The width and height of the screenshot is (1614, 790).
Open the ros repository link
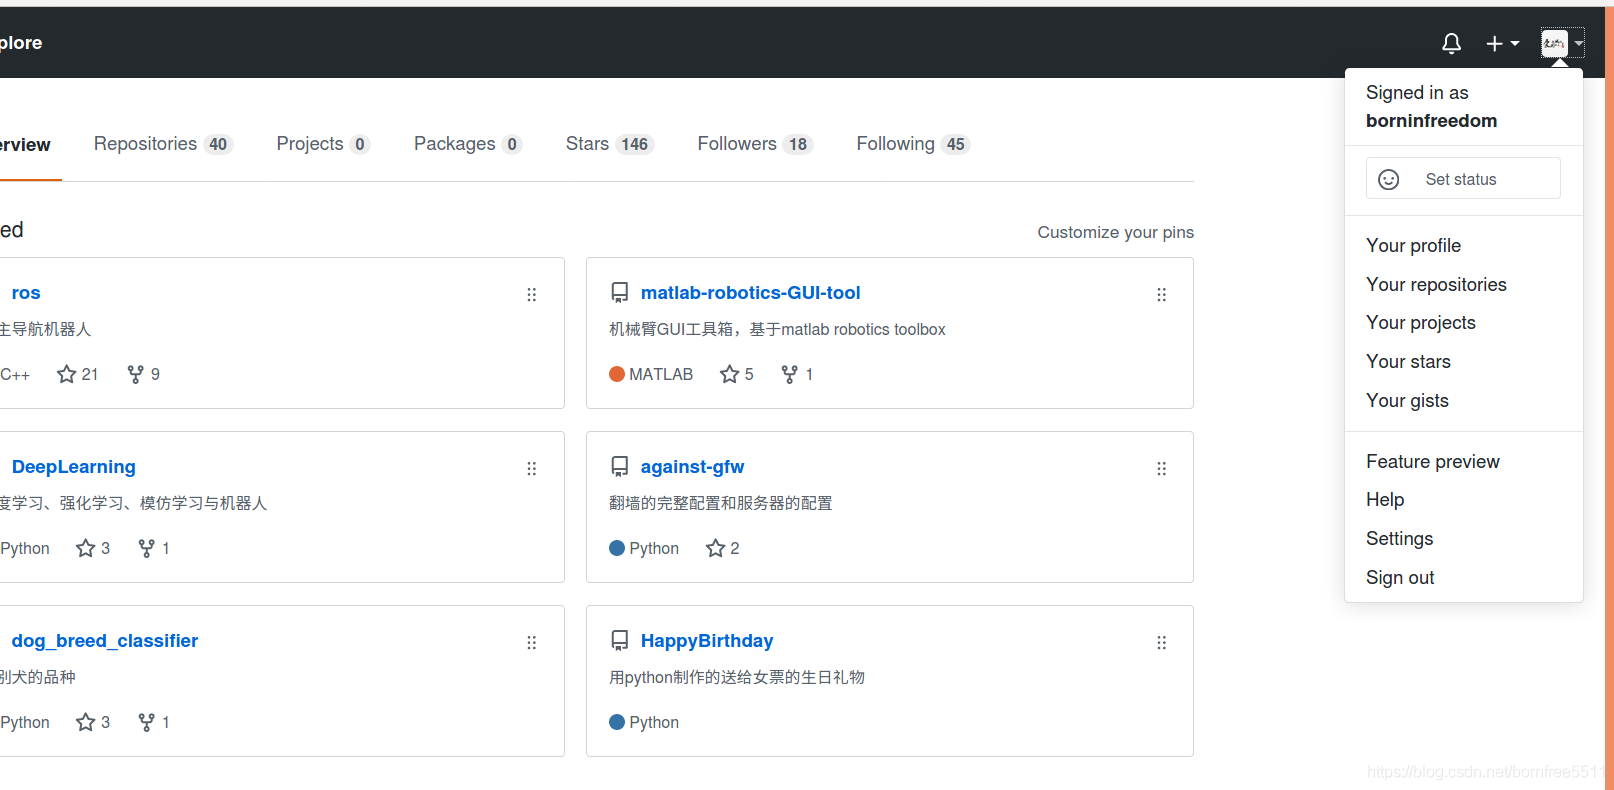(26, 292)
